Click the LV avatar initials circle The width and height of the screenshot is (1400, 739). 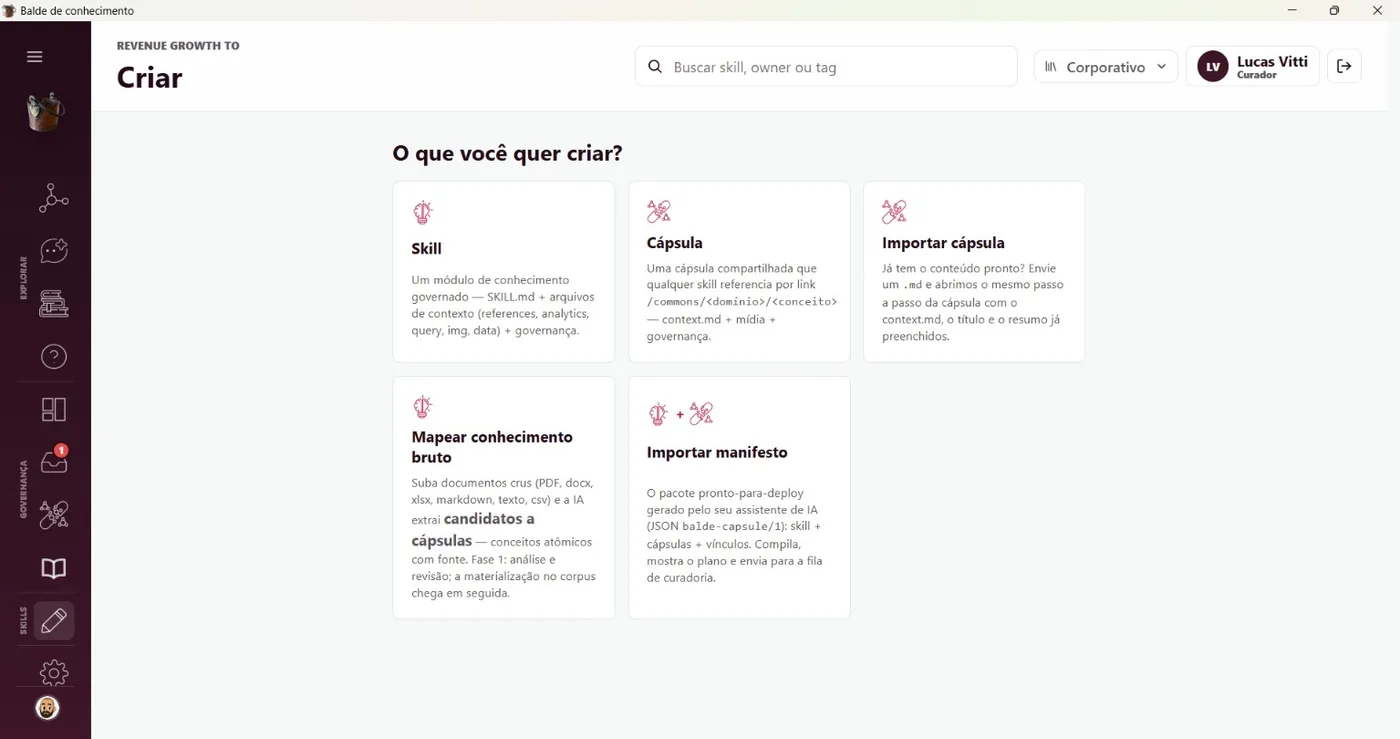pyautogui.click(x=1213, y=67)
